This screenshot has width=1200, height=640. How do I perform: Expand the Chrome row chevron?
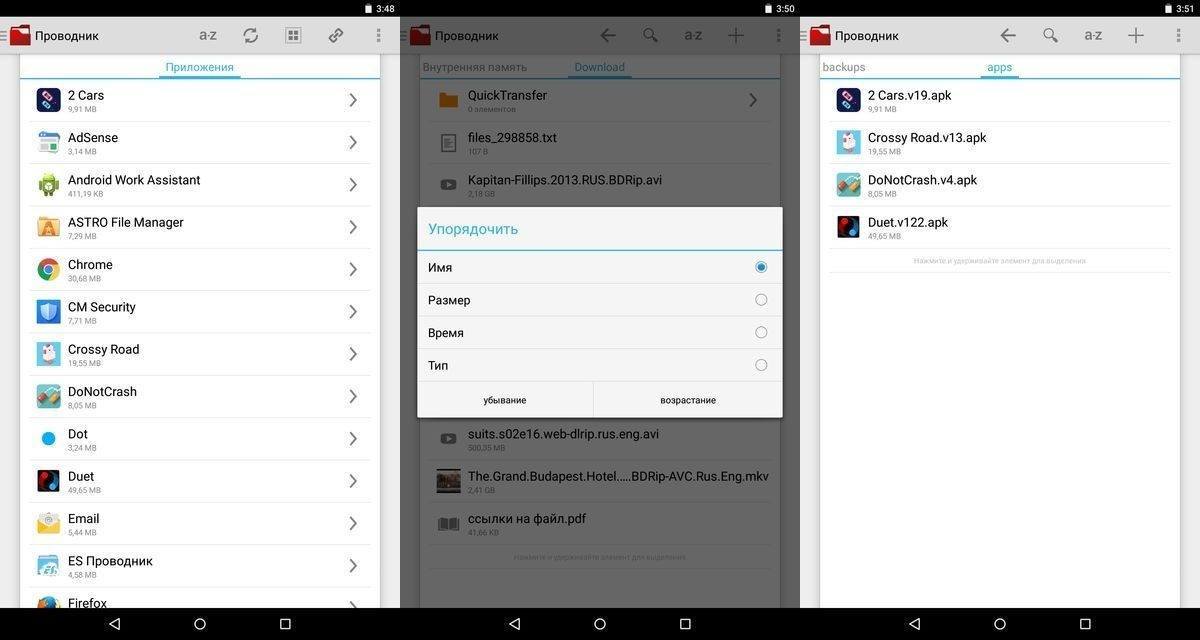coord(353,269)
